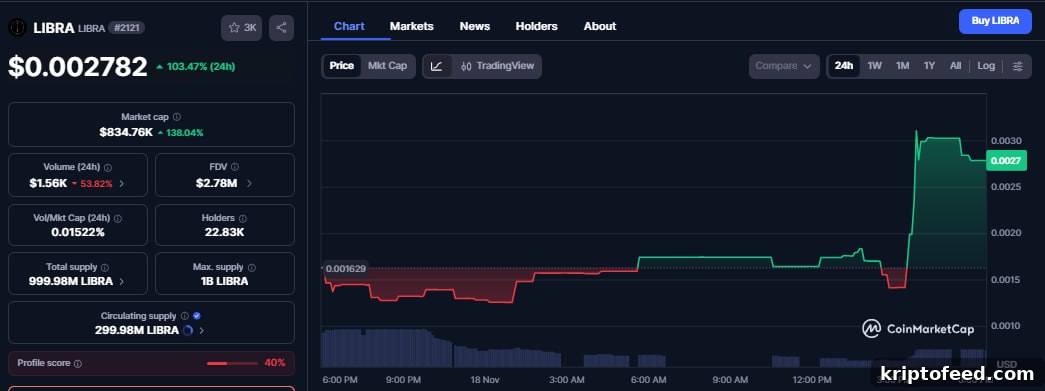Select the 24h time range

(x=844, y=66)
